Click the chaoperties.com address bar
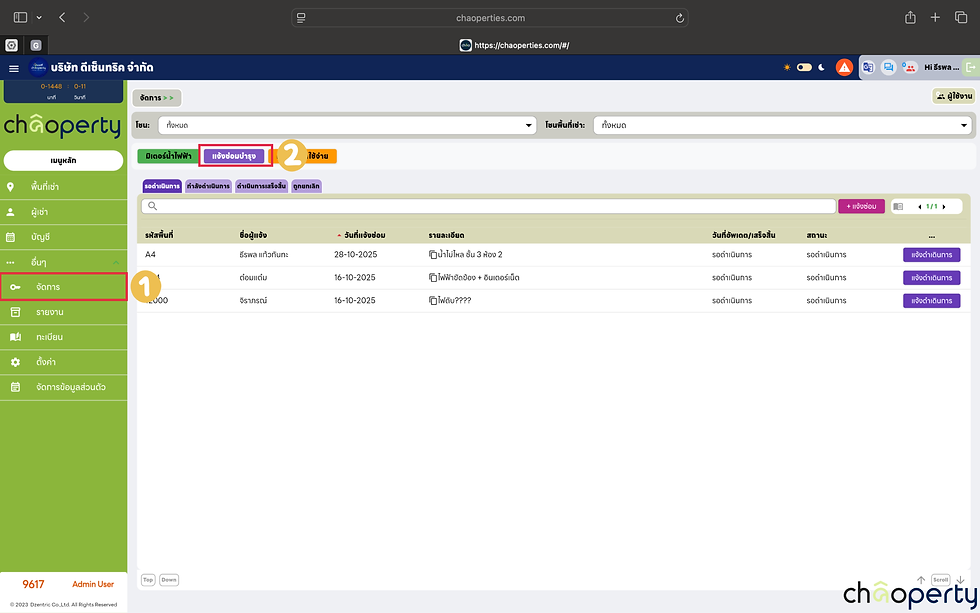 pyautogui.click(x=490, y=18)
